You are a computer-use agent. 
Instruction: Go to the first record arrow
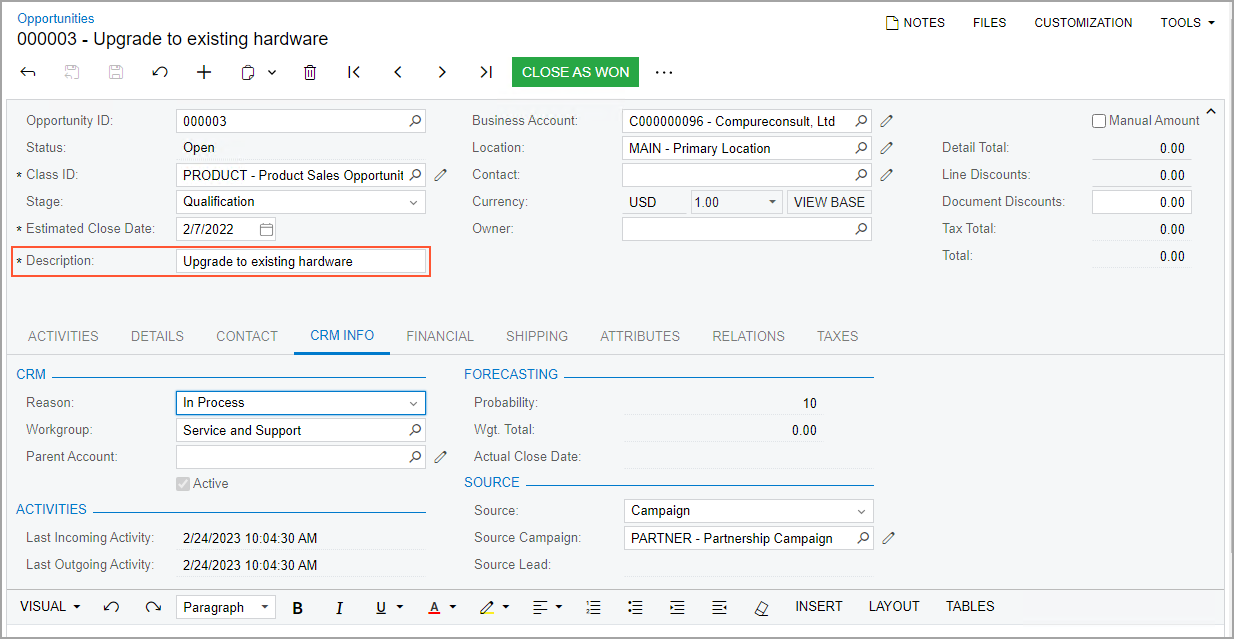[x=354, y=72]
